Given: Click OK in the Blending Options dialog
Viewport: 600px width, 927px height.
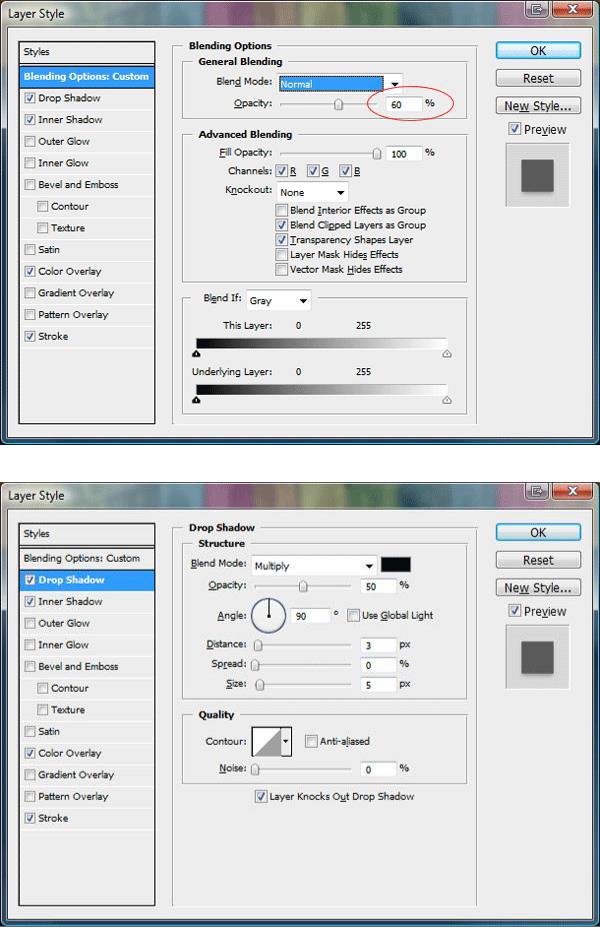Looking at the screenshot, I should 538,51.
